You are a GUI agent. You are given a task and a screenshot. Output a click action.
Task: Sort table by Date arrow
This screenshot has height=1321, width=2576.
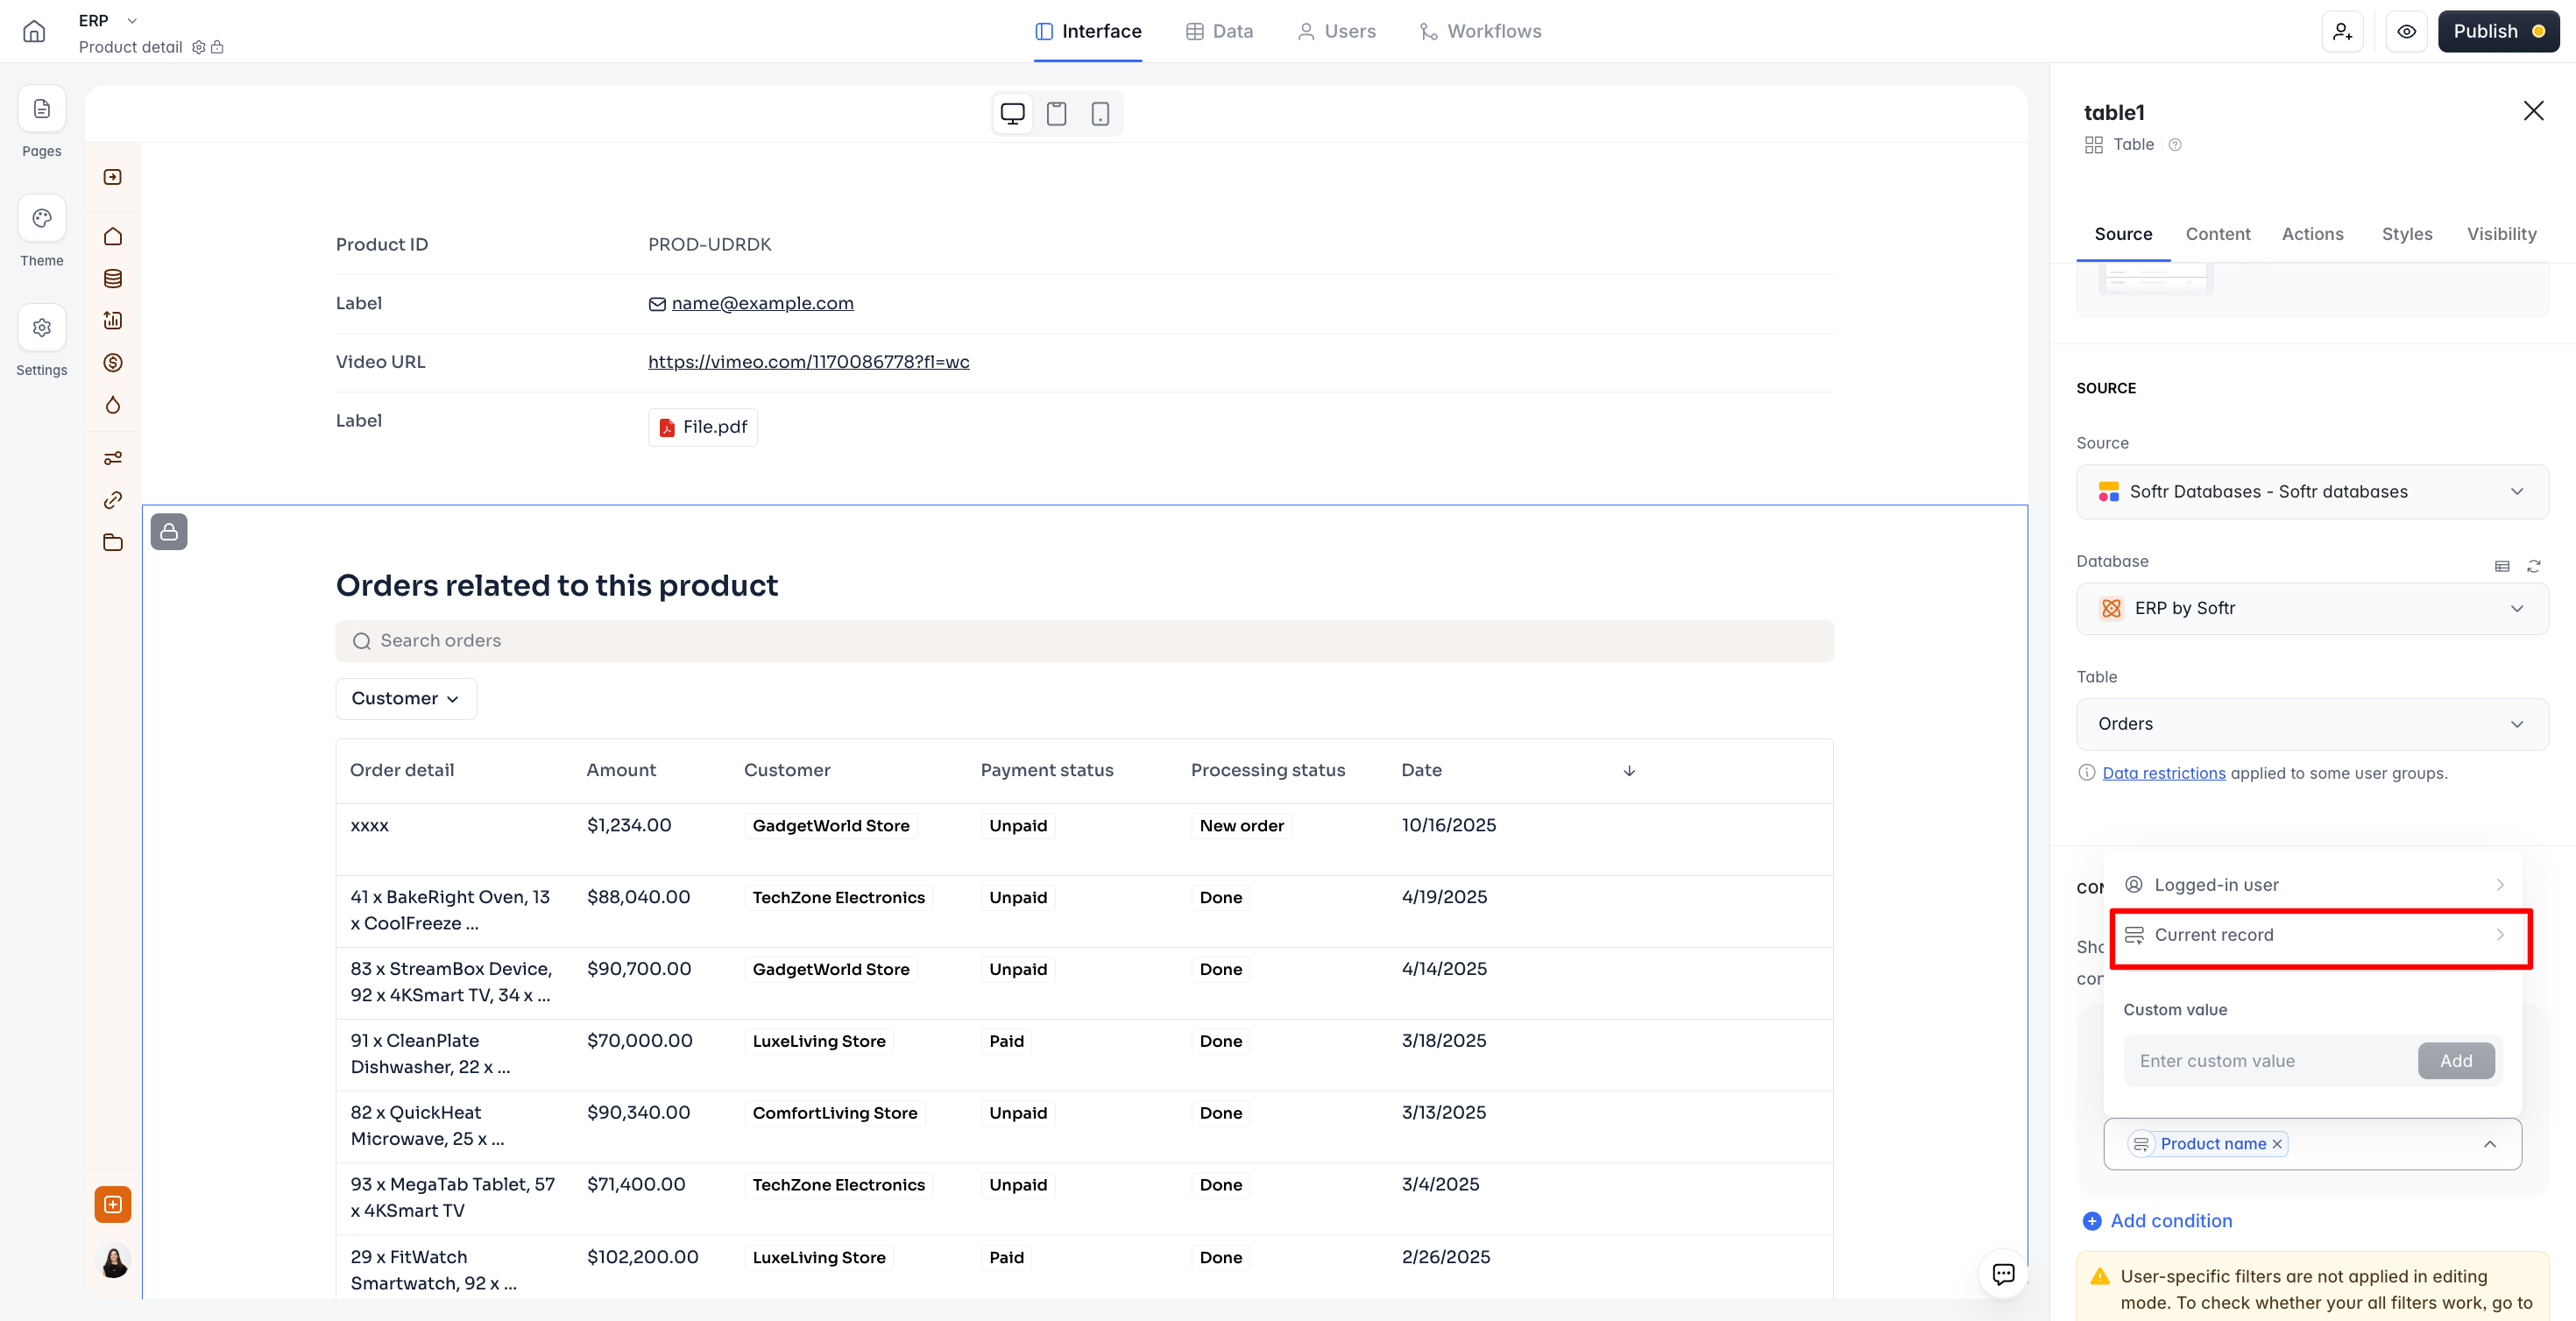[x=1629, y=770]
